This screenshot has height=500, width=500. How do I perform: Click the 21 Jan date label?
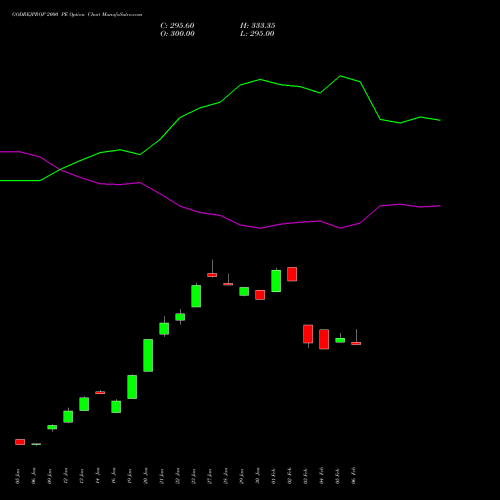click(x=162, y=476)
